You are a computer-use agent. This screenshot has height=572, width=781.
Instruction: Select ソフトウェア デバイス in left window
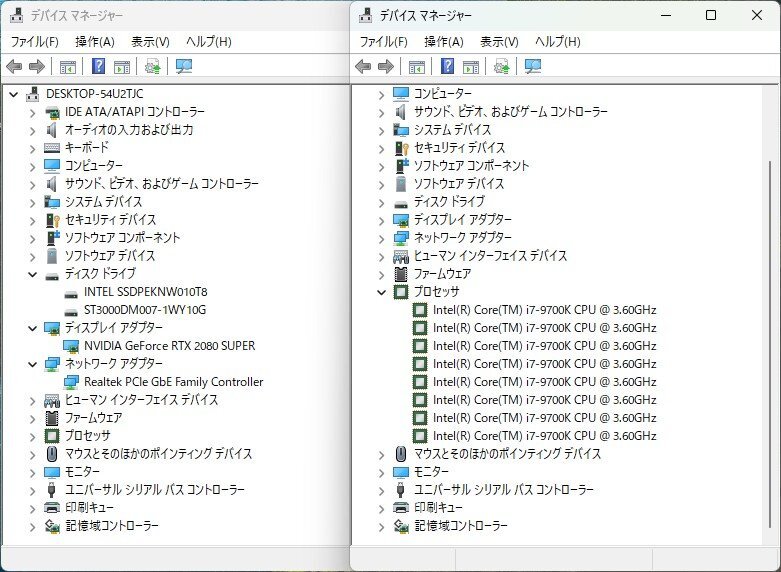(x=110, y=256)
